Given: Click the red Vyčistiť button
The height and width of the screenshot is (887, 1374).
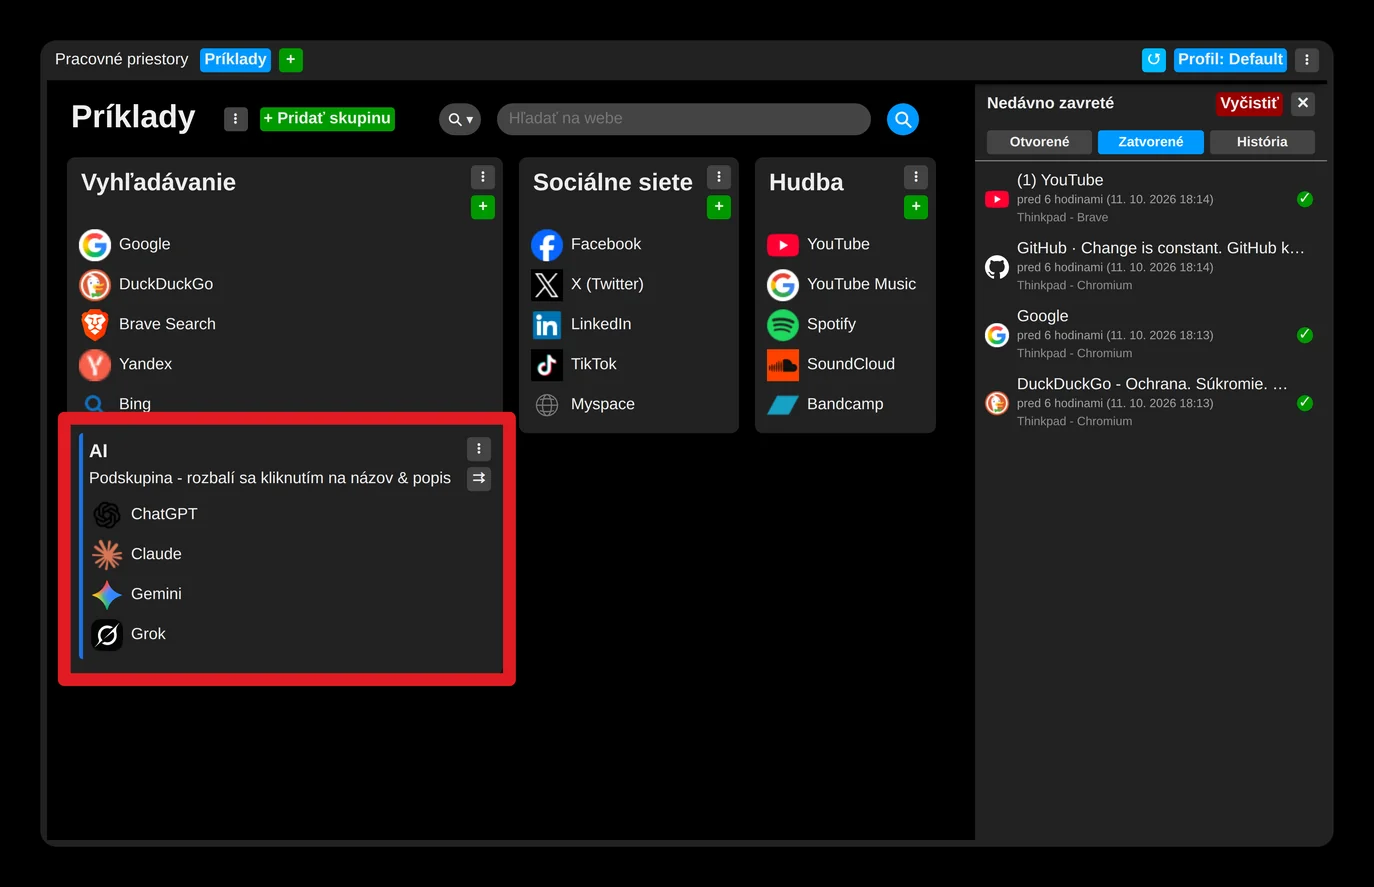Looking at the screenshot, I should coord(1249,103).
